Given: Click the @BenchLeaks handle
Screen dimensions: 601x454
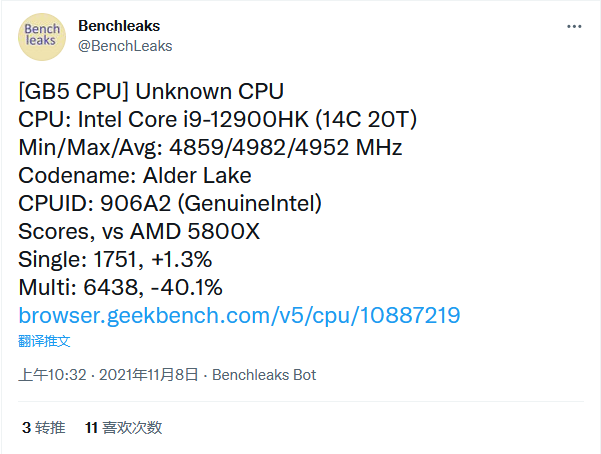Looking at the screenshot, I should [x=125, y=45].
